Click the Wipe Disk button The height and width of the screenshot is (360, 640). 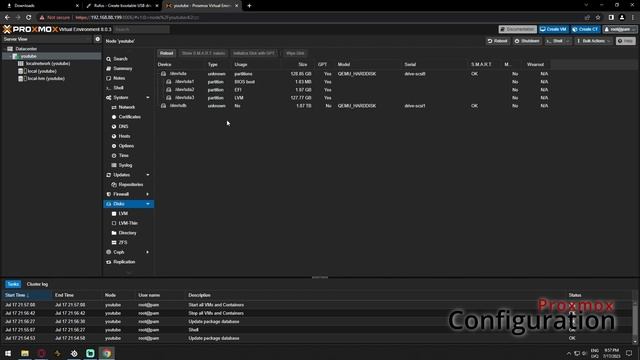(x=295, y=53)
